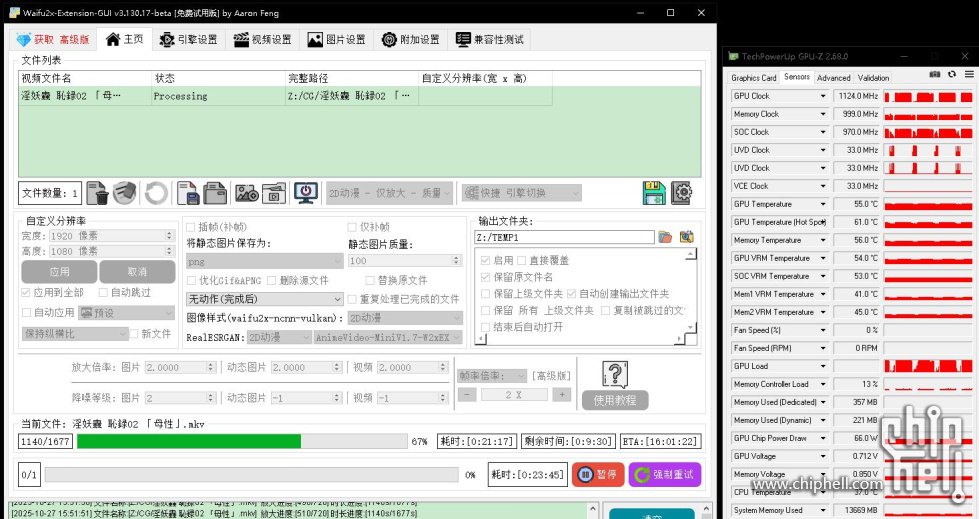Open the output folder browse icon
Screen dimensions: 979x519
click(x=665, y=237)
